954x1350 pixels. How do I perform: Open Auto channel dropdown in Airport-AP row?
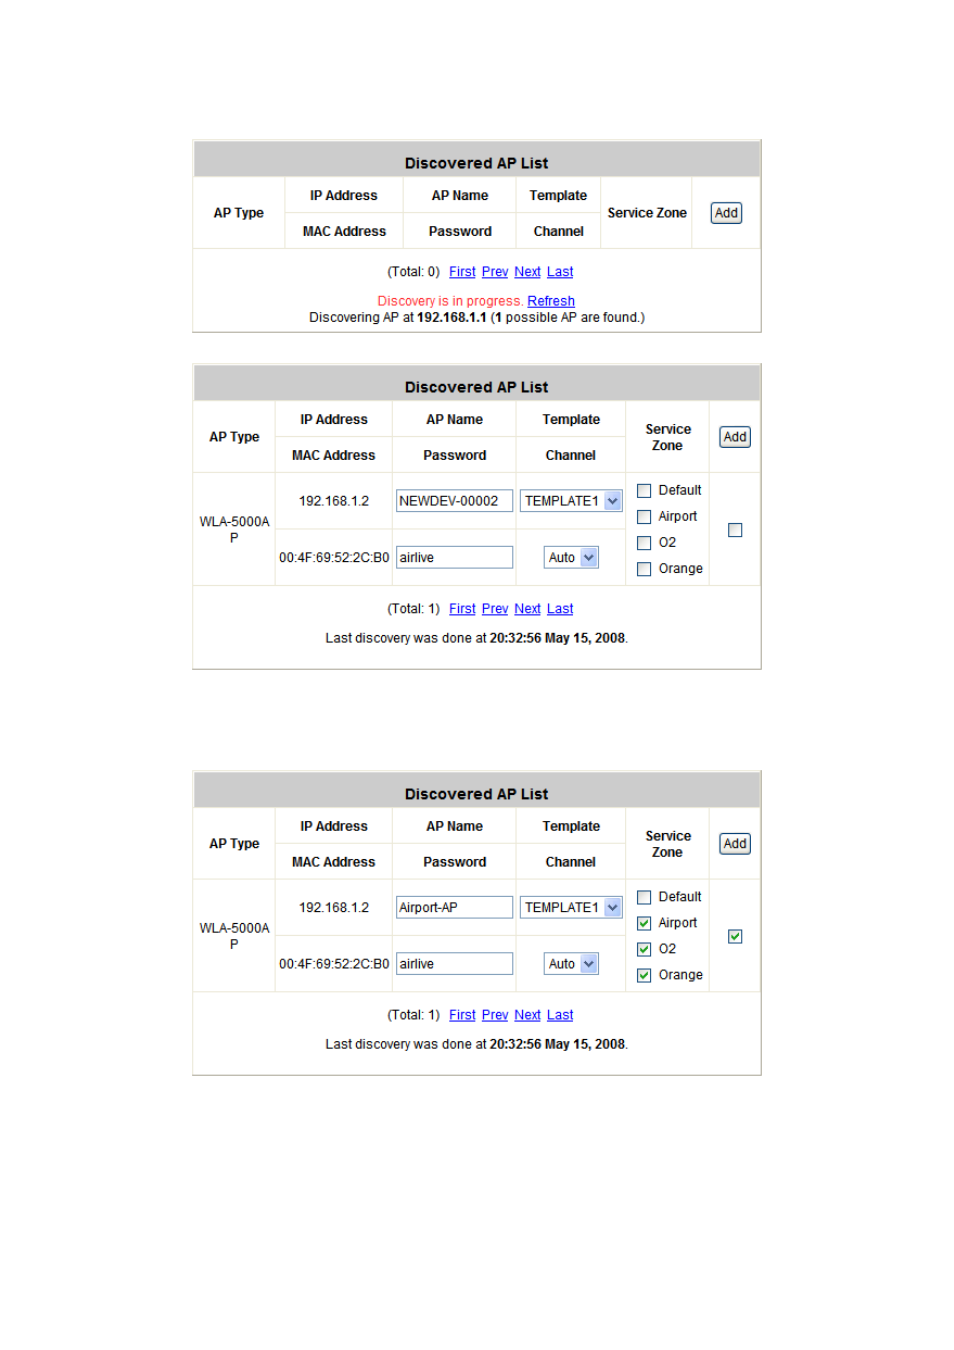[x=571, y=964]
